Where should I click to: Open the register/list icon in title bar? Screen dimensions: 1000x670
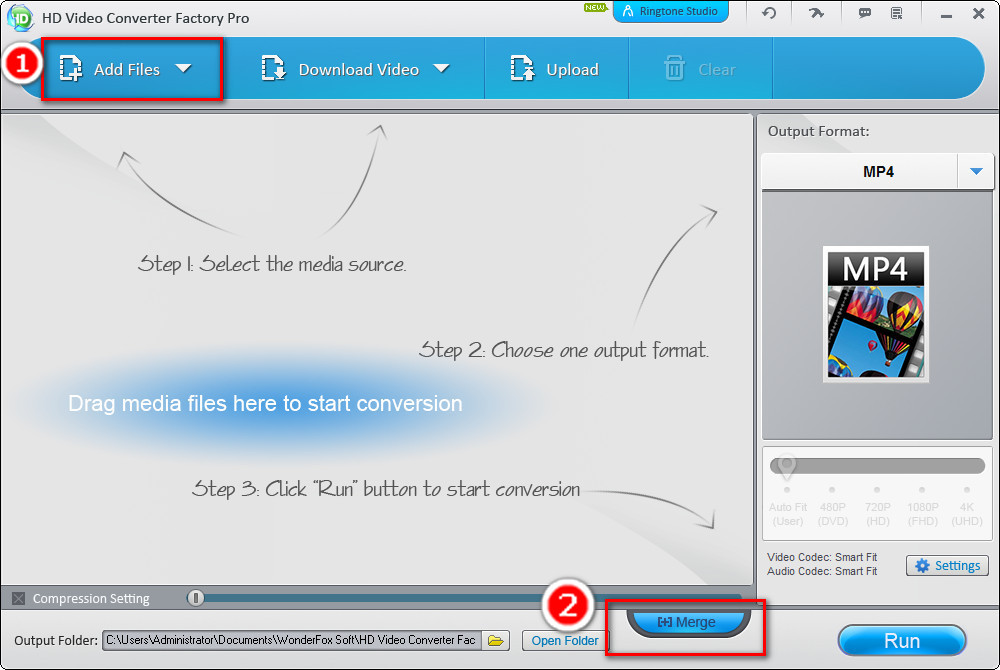tap(897, 13)
